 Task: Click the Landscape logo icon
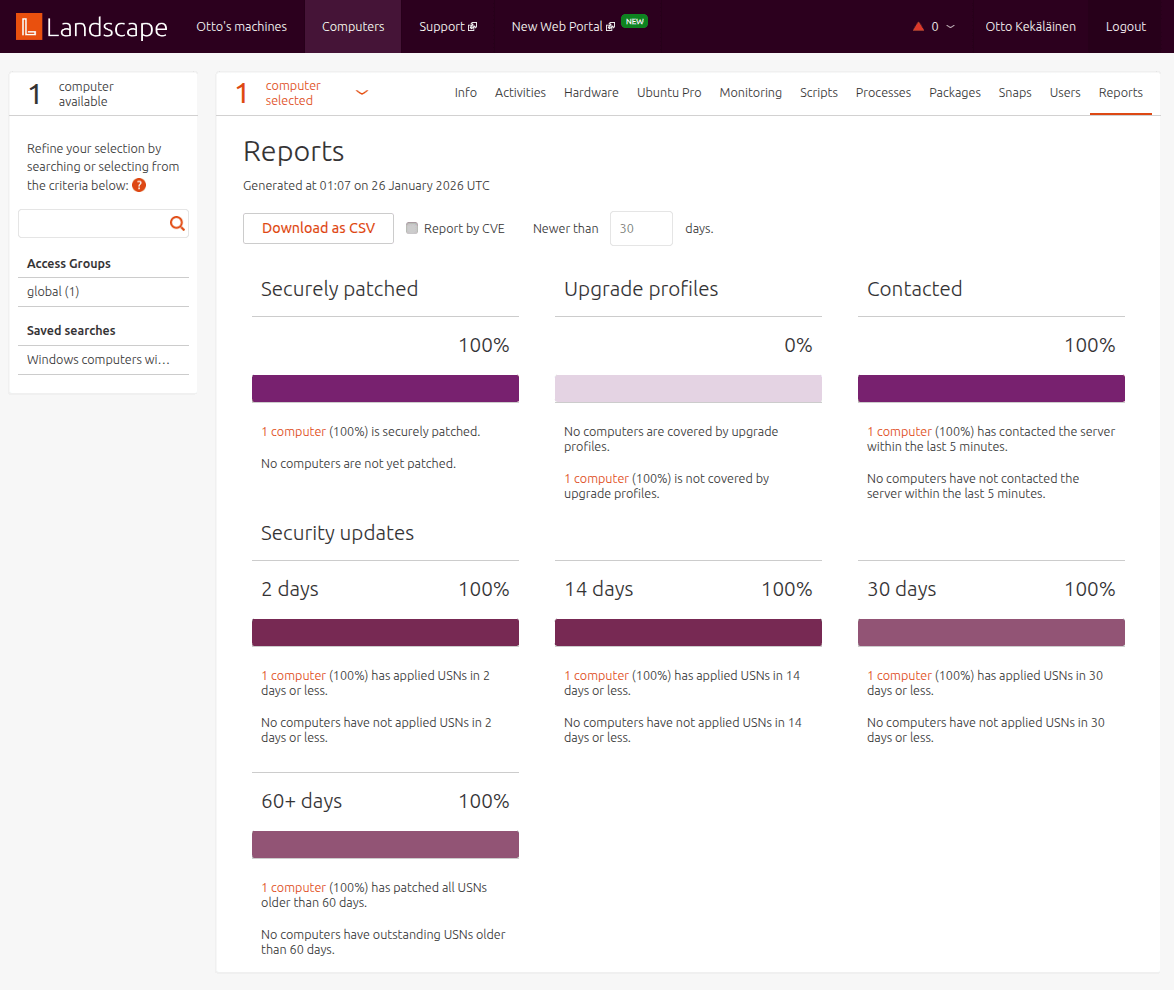(27, 26)
